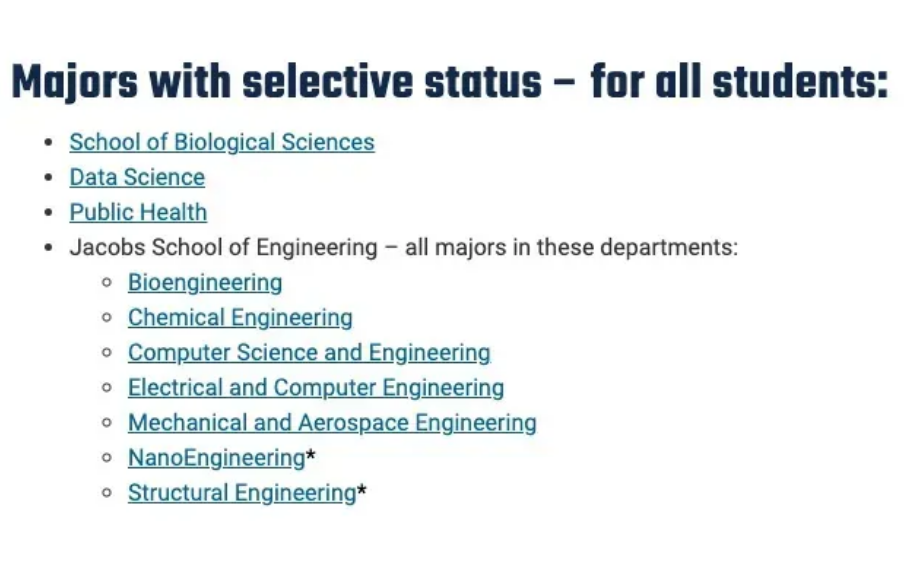Click the bullet beside Jacobs School of Engineering
907x566 pixels.
point(49,248)
